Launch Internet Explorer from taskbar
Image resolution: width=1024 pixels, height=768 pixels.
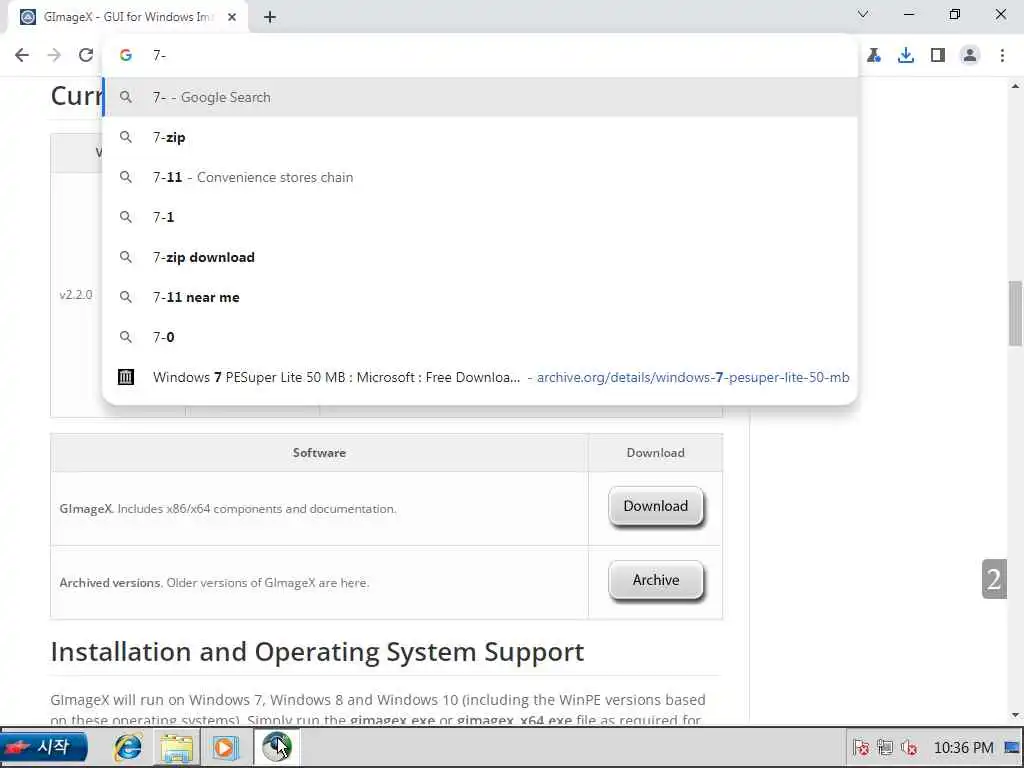click(128, 747)
